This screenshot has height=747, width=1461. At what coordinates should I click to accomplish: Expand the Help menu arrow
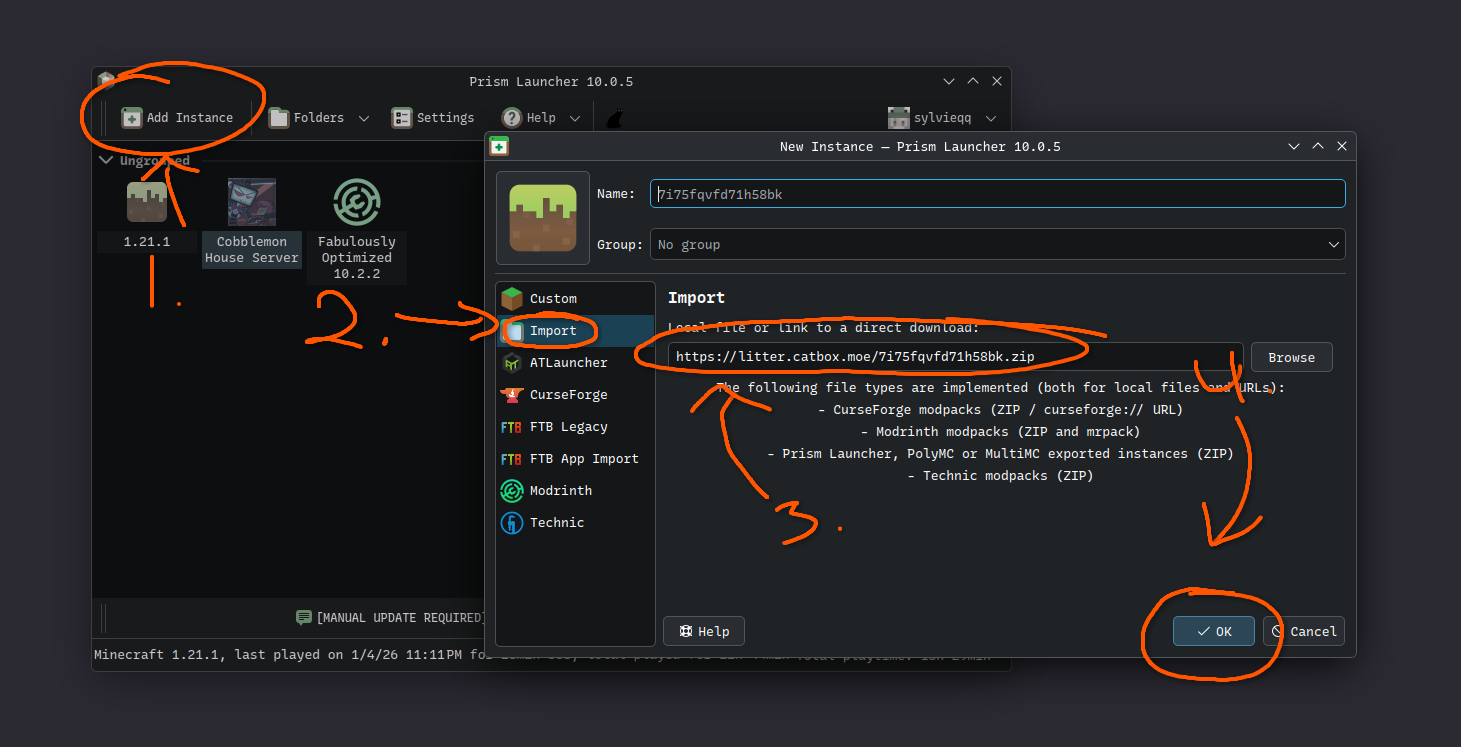click(x=575, y=118)
